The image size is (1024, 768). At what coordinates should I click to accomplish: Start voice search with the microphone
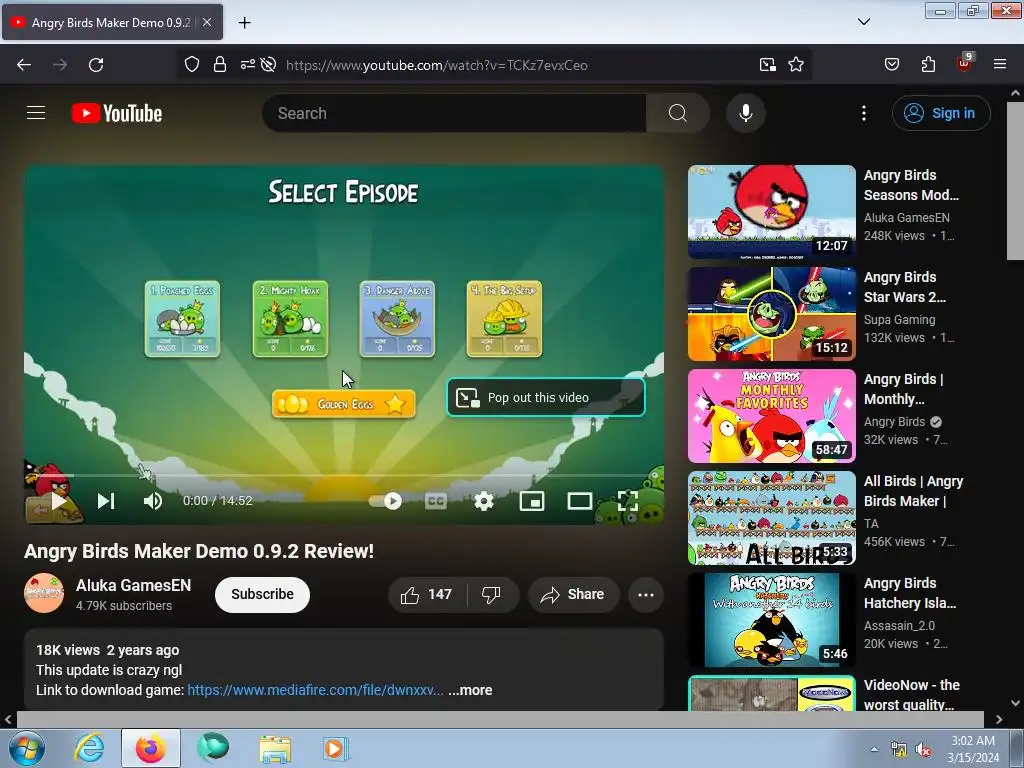(745, 113)
